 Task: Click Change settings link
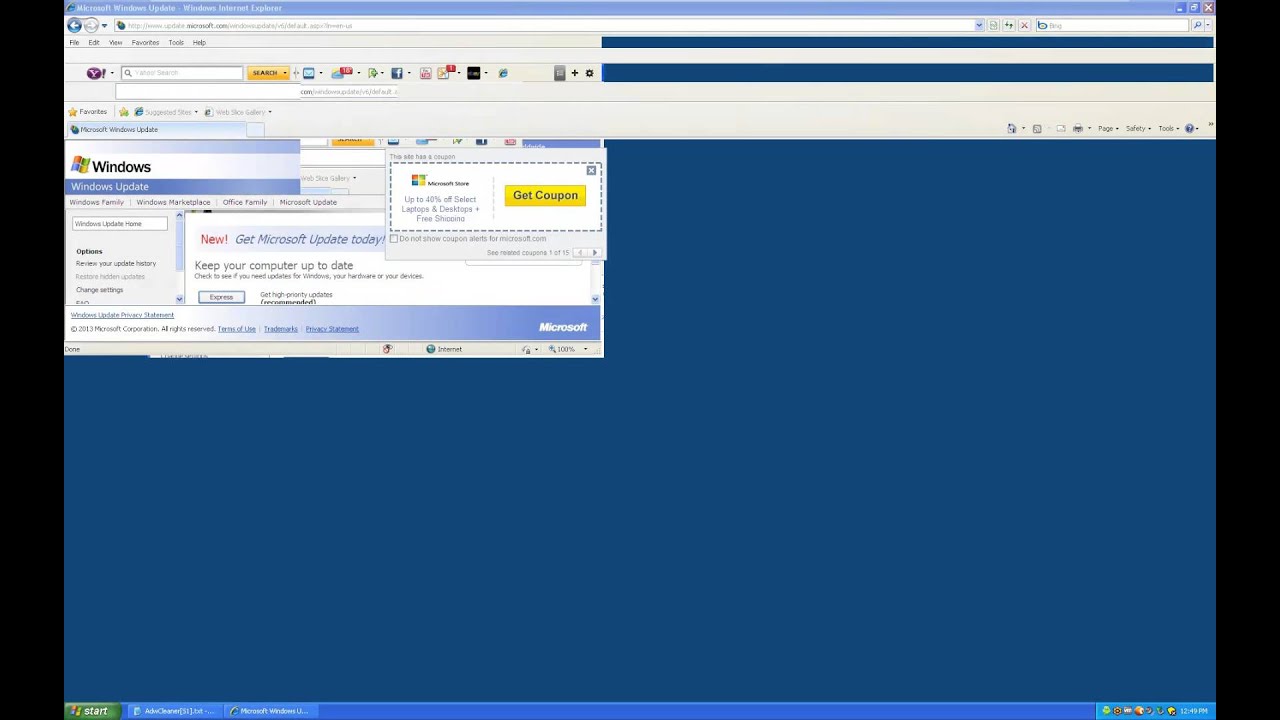(100, 290)
